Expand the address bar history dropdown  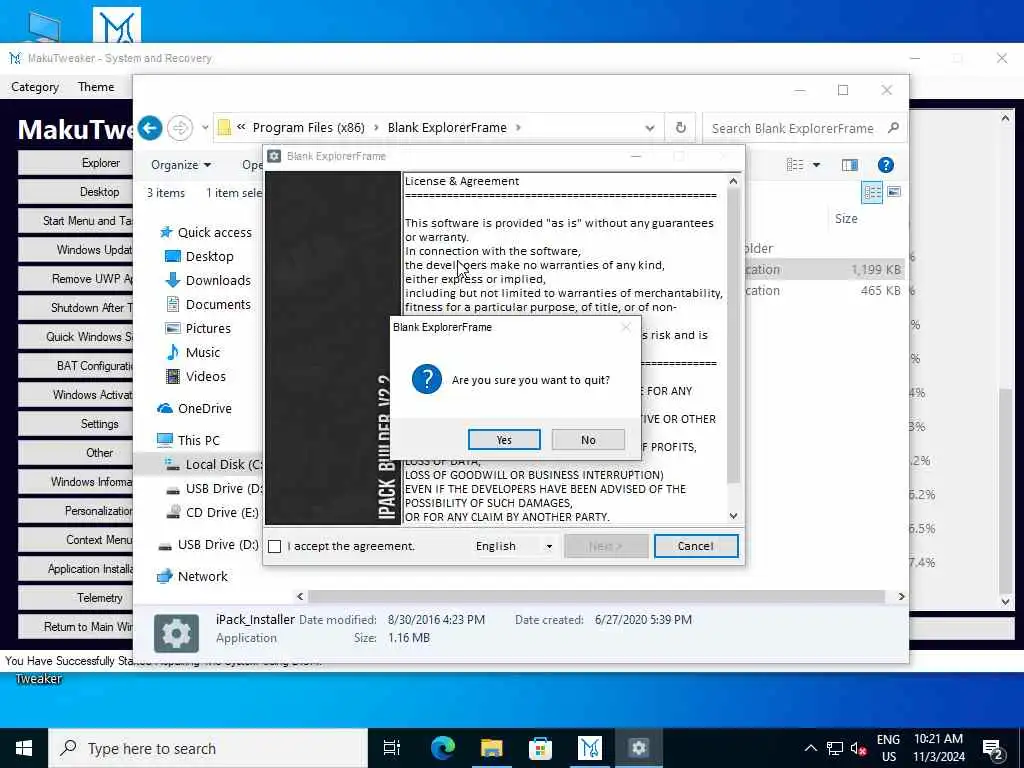[x=649, y=128]
